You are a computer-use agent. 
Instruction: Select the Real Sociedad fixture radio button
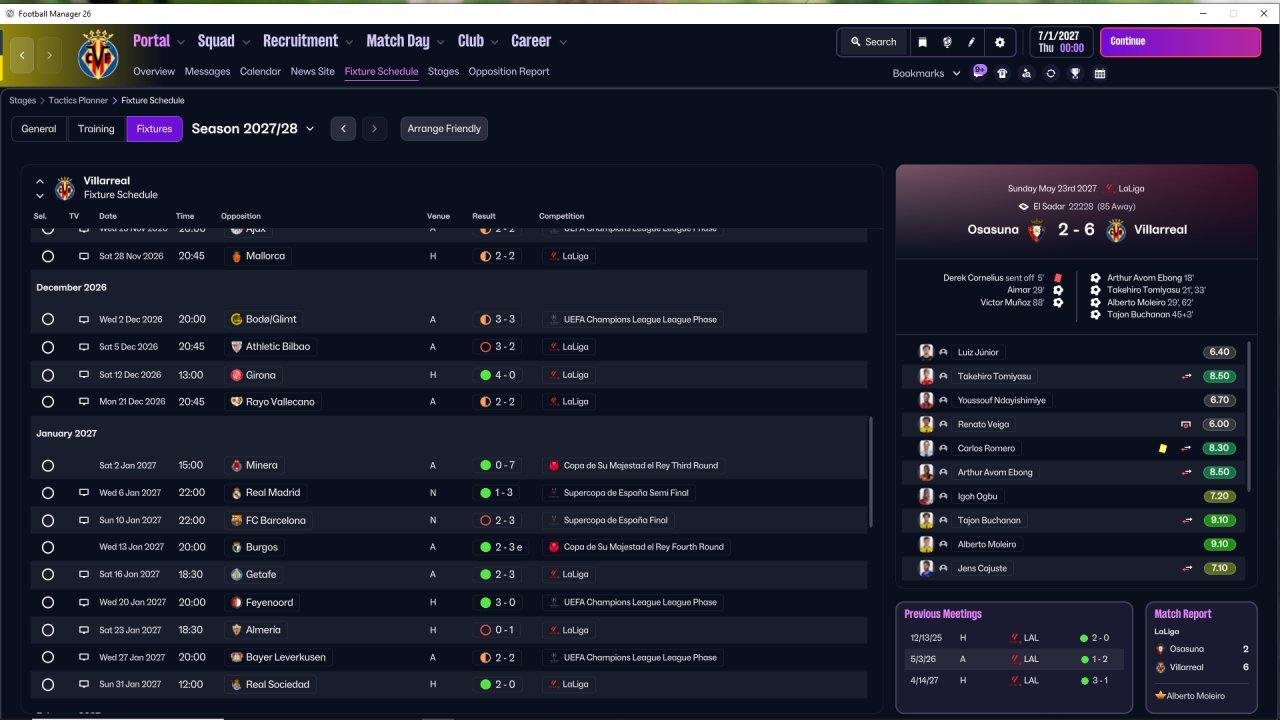[x=47, y=685]
